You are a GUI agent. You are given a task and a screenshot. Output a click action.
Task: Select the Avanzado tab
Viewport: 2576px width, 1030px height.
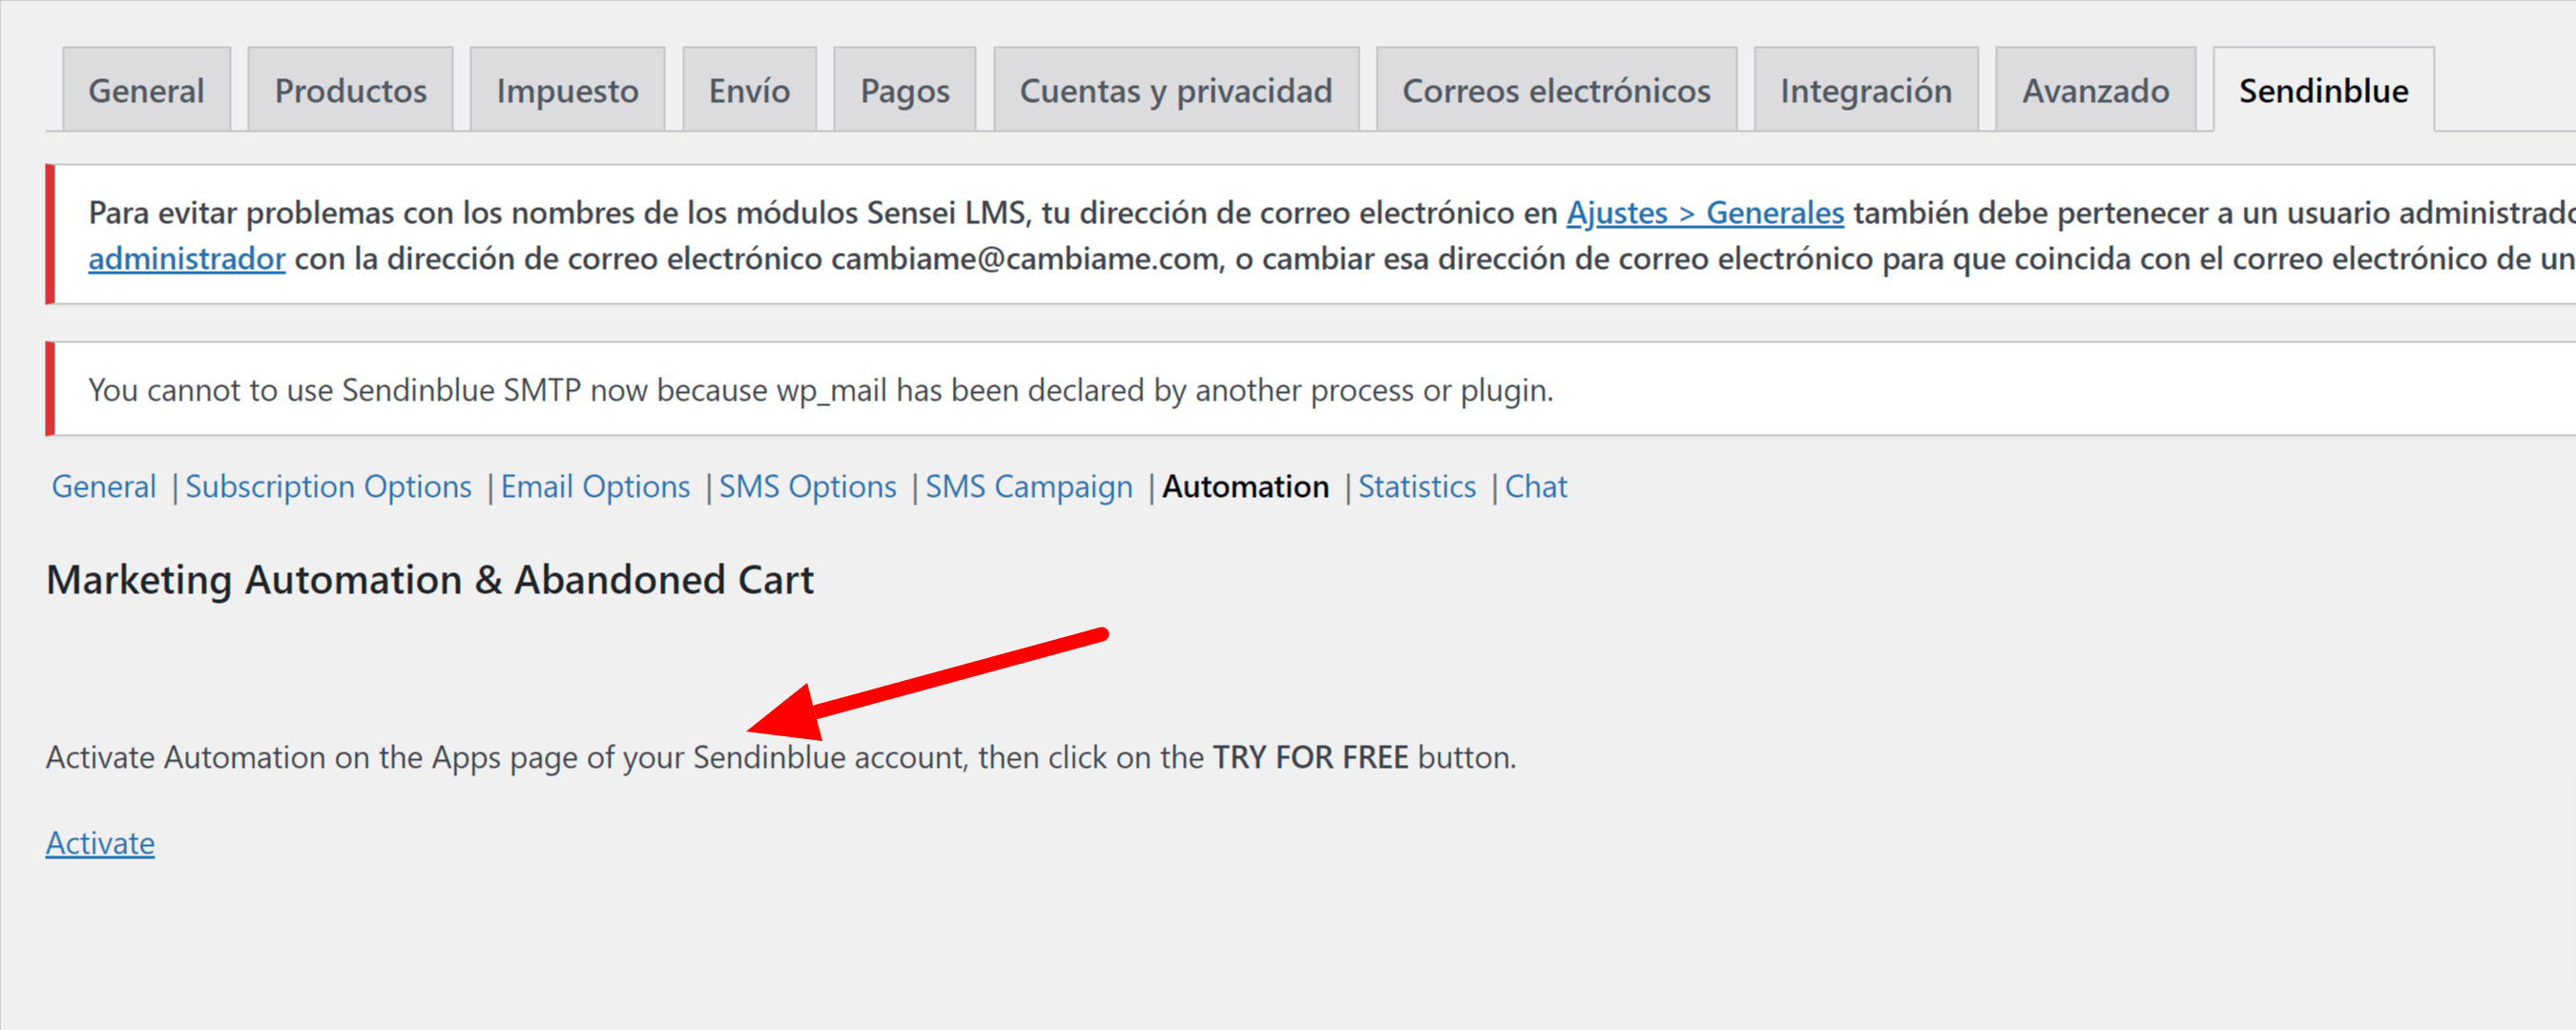click(2095, 90)
